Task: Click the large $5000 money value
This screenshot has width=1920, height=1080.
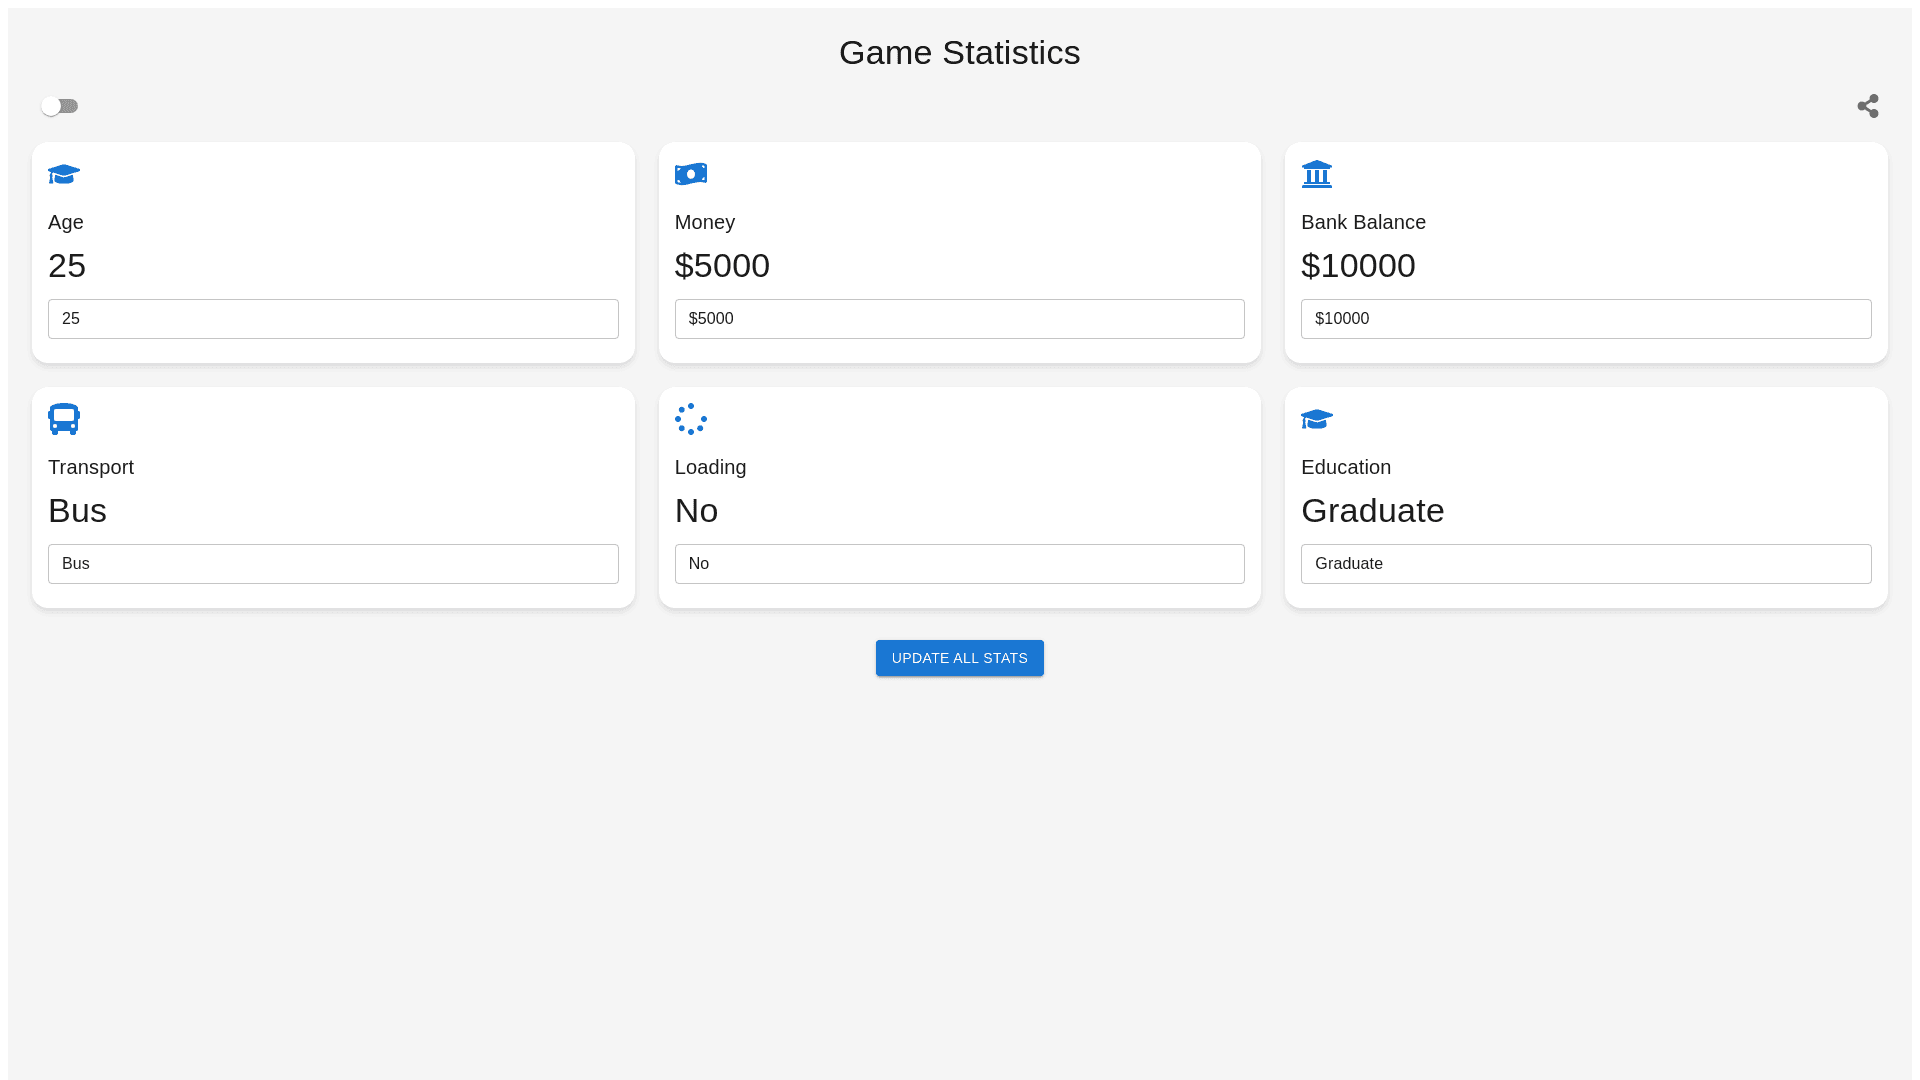Action: click(722, 266)
